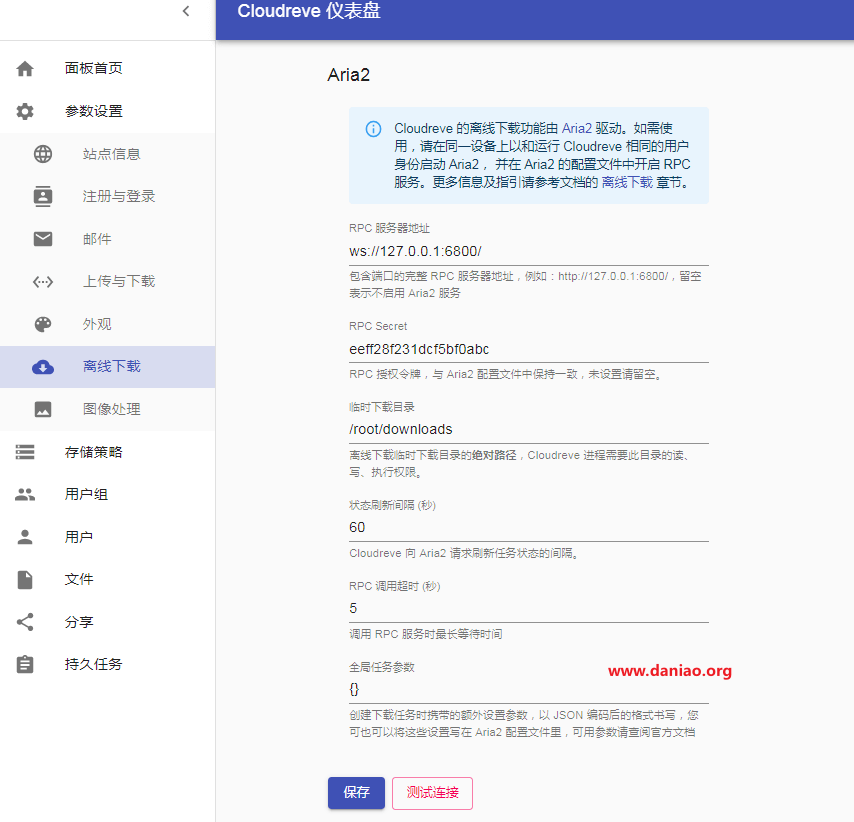Open the 用户组 menu item

86,494
